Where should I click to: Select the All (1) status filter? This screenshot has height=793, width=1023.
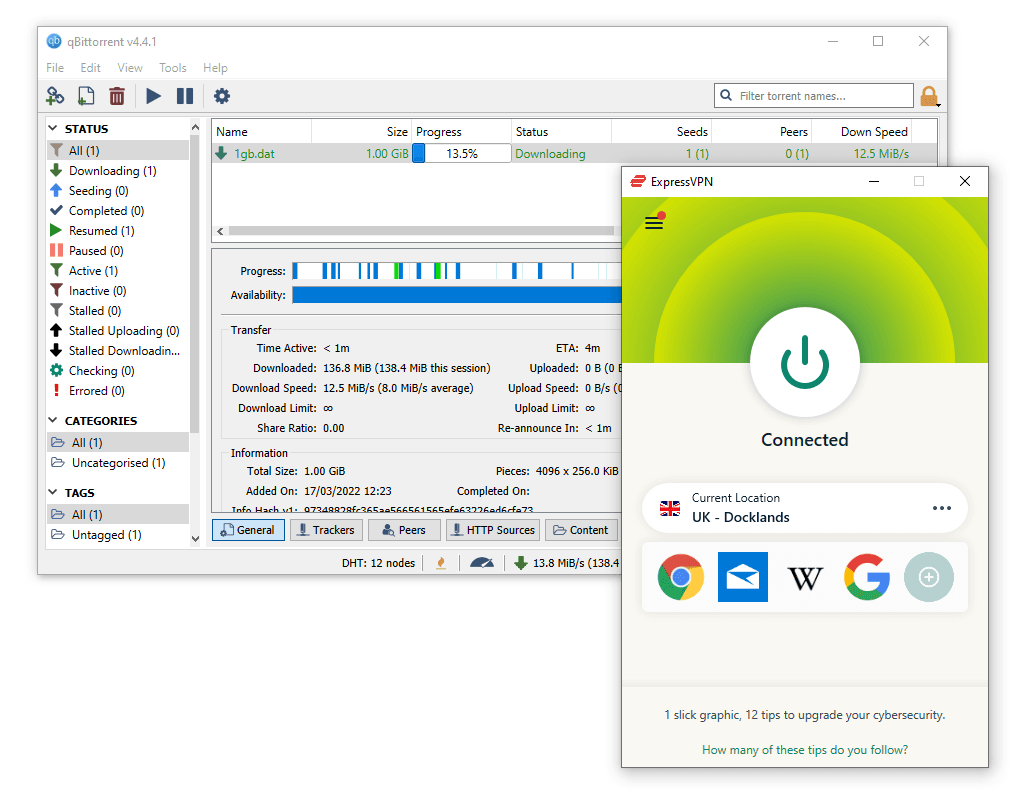click(118, 150)
